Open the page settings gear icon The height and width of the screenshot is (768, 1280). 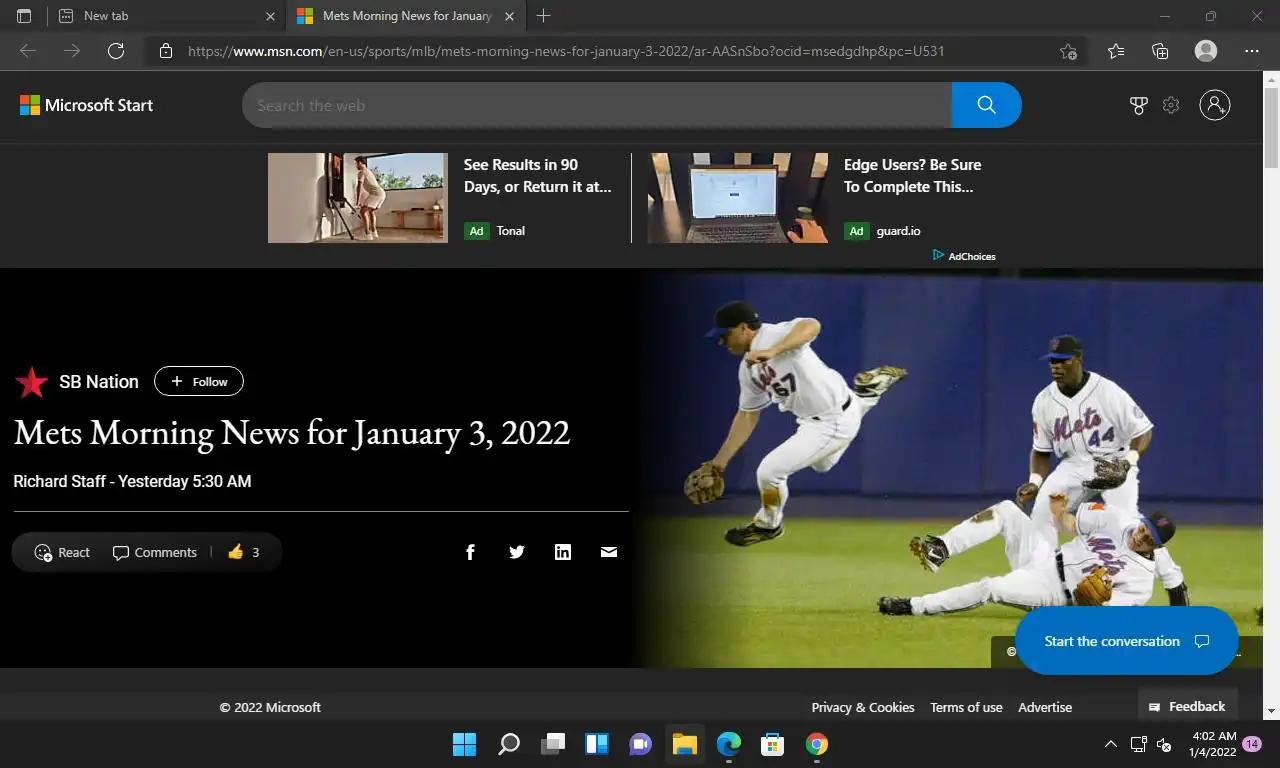(x=1171, y=105)
